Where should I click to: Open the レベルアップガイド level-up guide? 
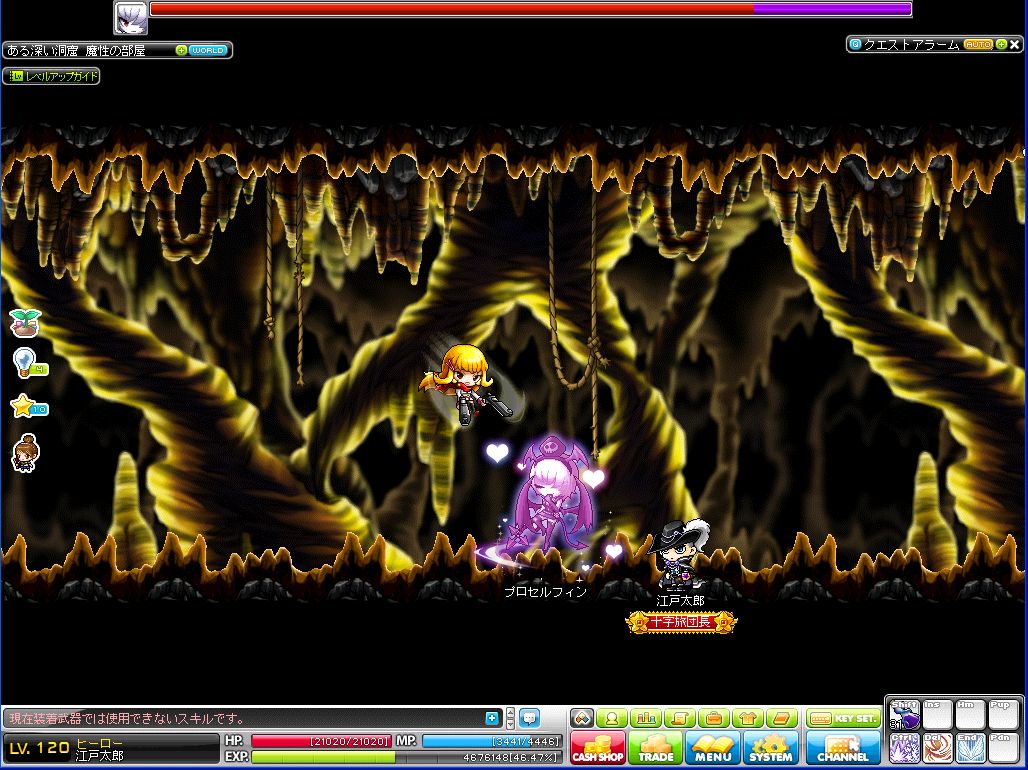pos(52,76)
